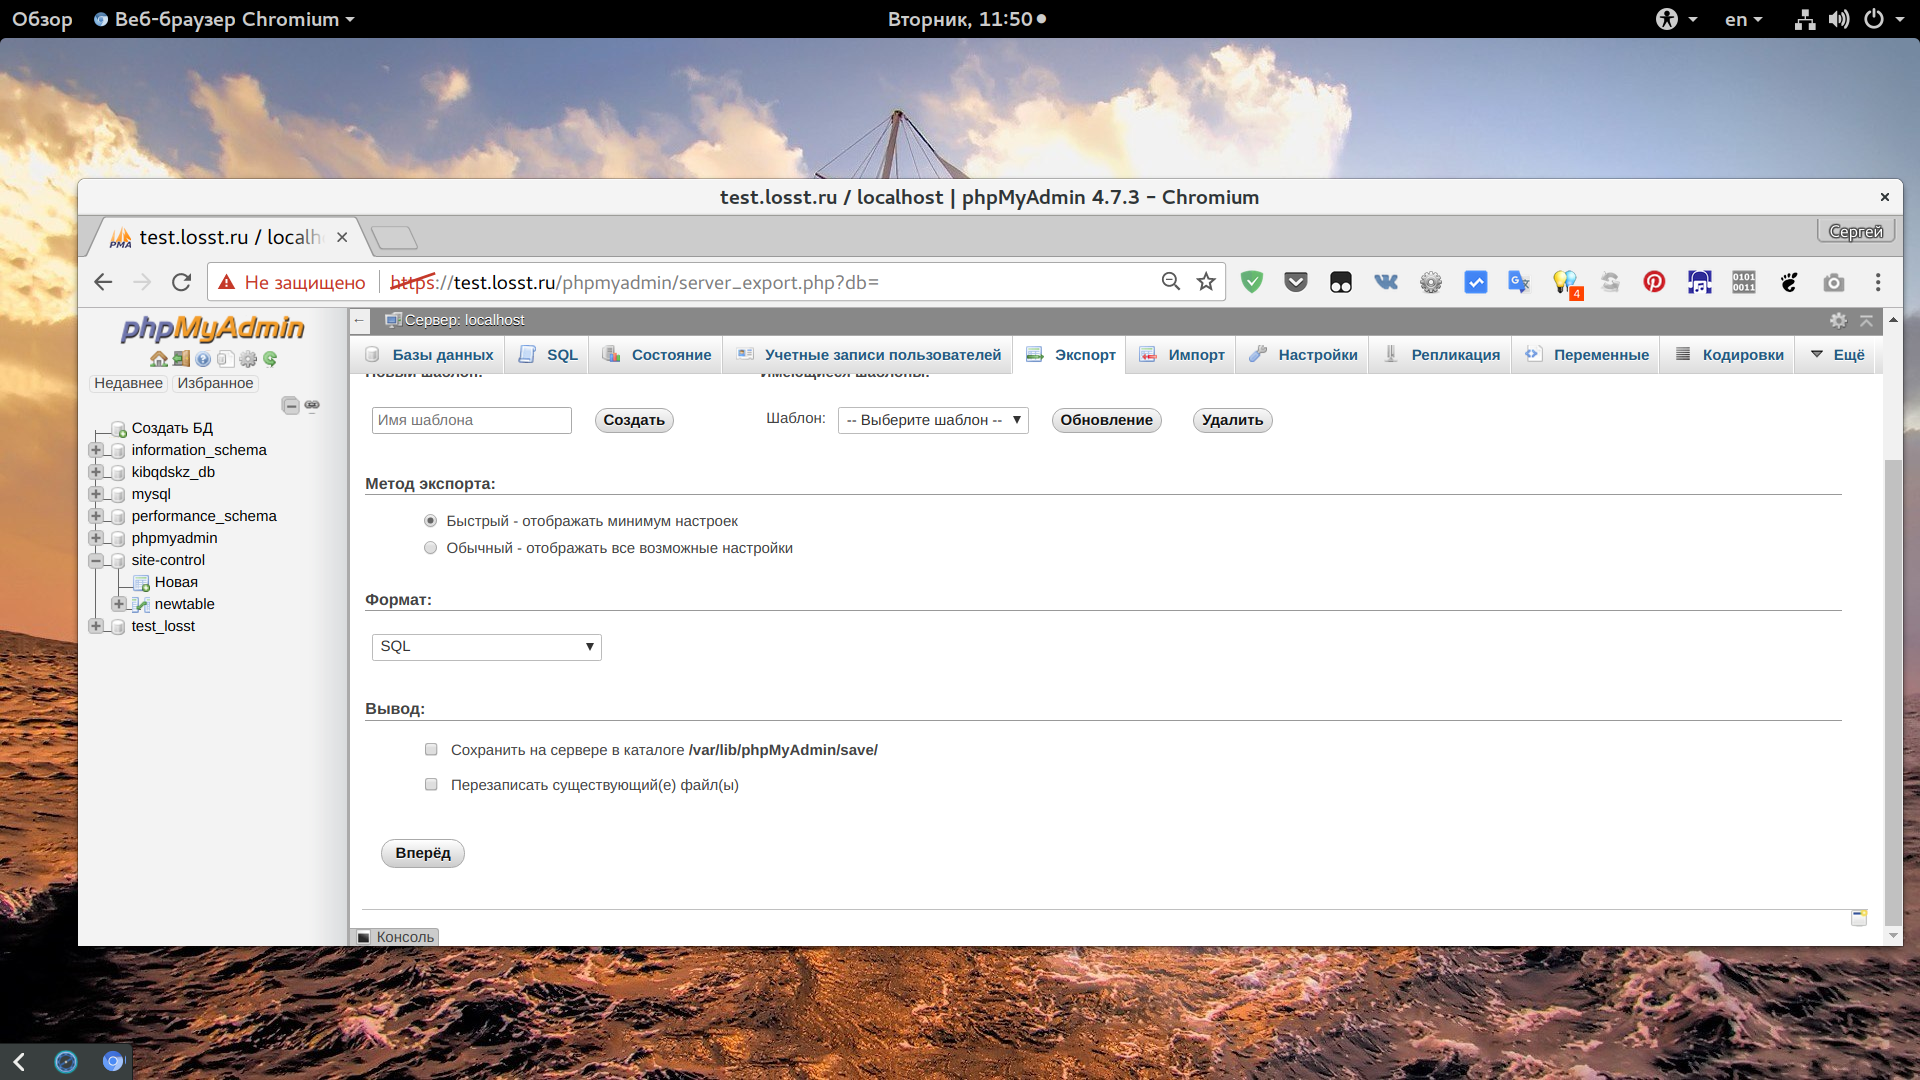Click into the template name input field
The width and height of the screenshot is (1920, 1080).
[x=471, y=420]
